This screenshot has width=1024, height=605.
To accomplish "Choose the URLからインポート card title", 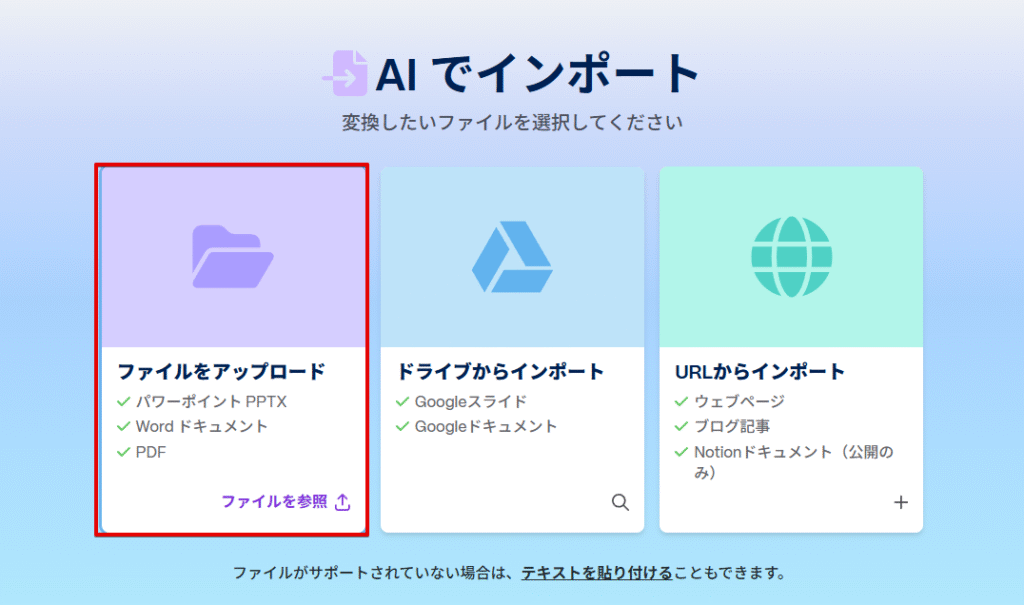I will tap(761, 372).
